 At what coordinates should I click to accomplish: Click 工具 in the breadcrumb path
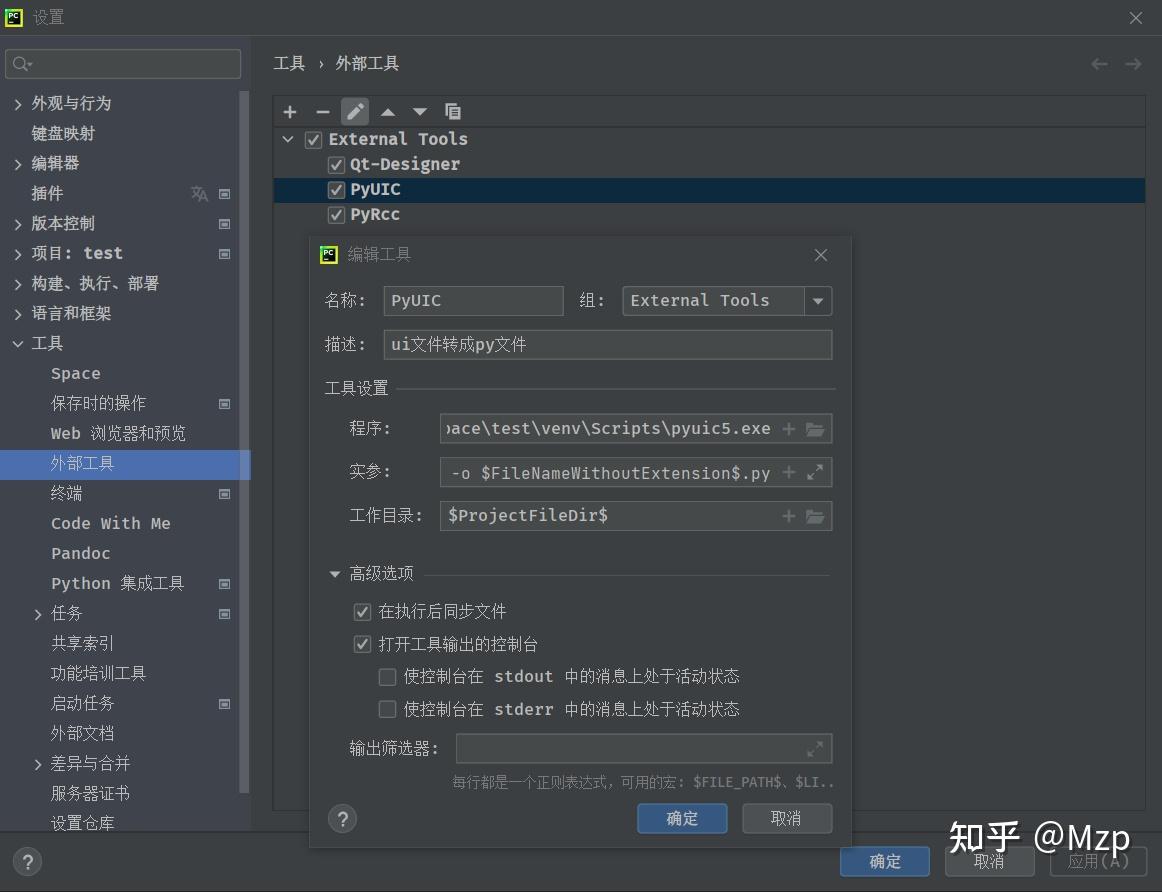pos(289,62)
